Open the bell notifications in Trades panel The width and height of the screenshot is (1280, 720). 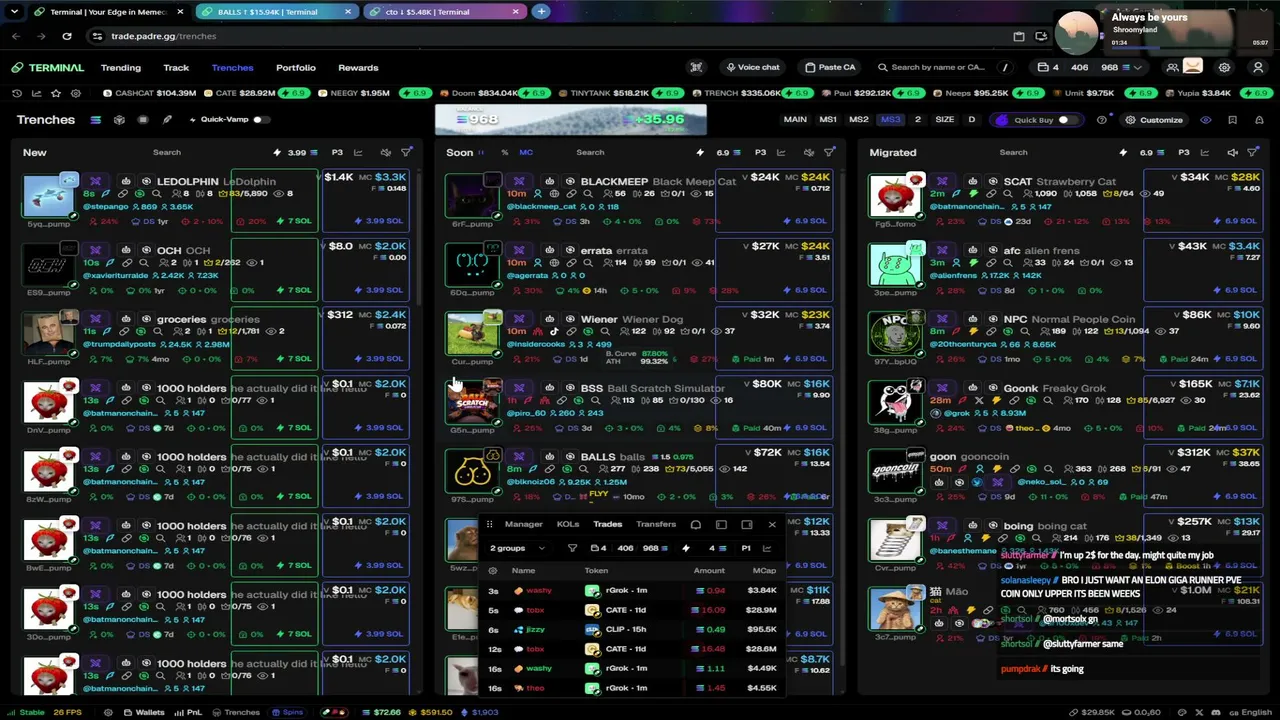(x=696, y=524)
